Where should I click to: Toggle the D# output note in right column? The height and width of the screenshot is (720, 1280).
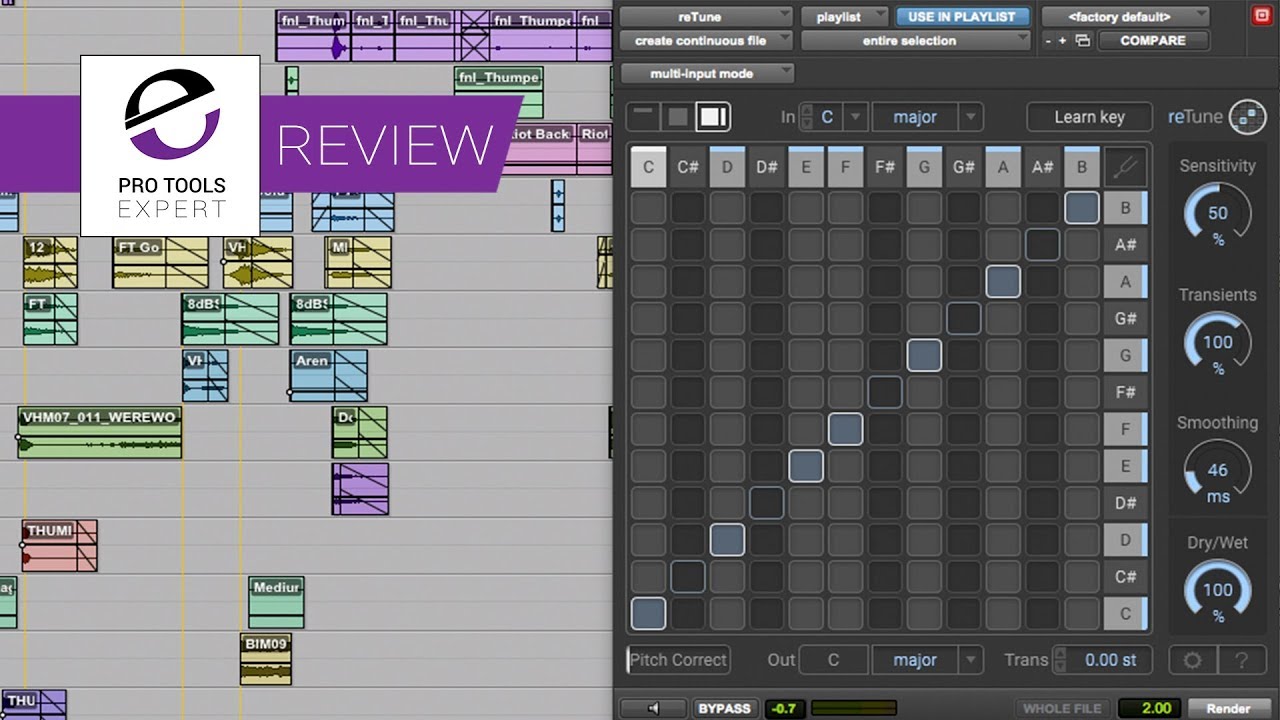tap(1125, 503)
